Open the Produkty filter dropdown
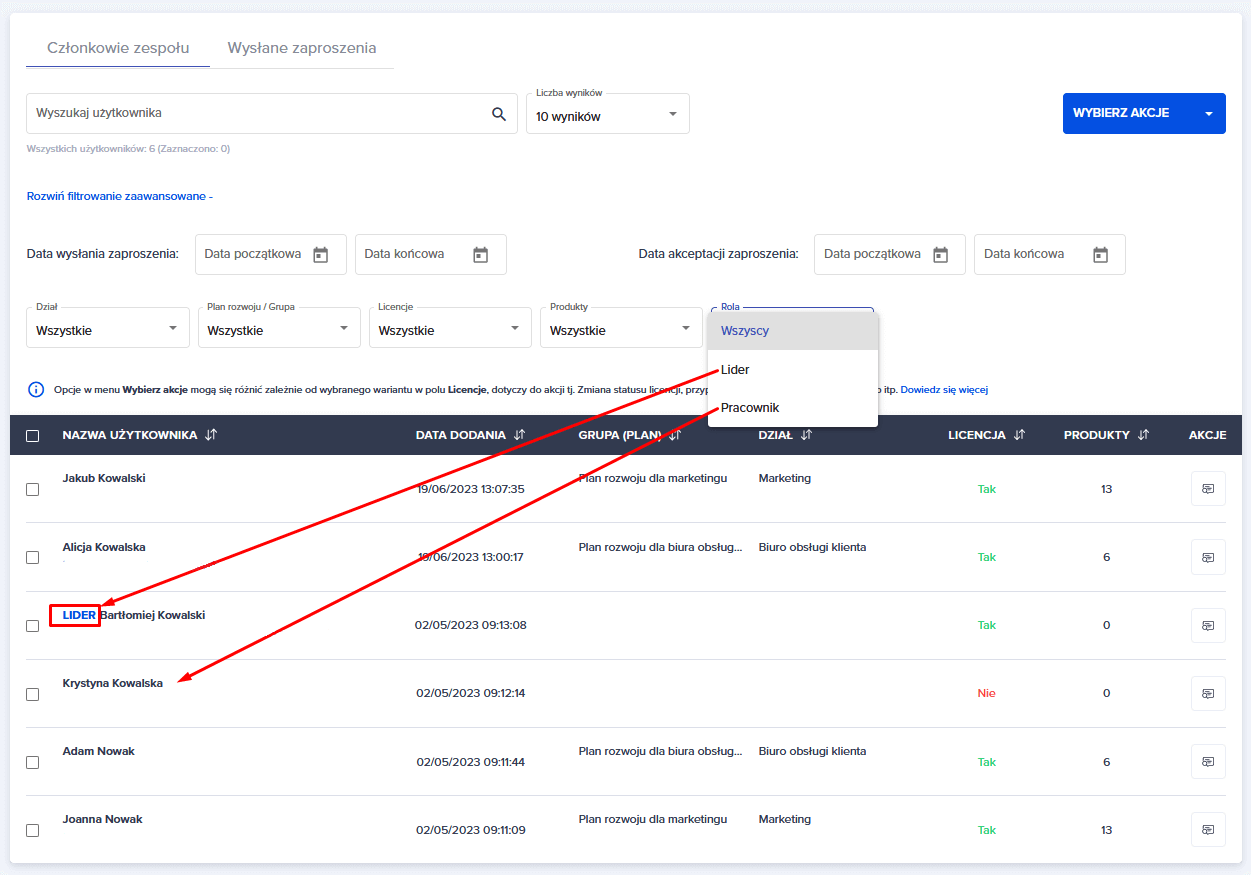The width and height of the screenshot is (1251, 875). point(620,329)
